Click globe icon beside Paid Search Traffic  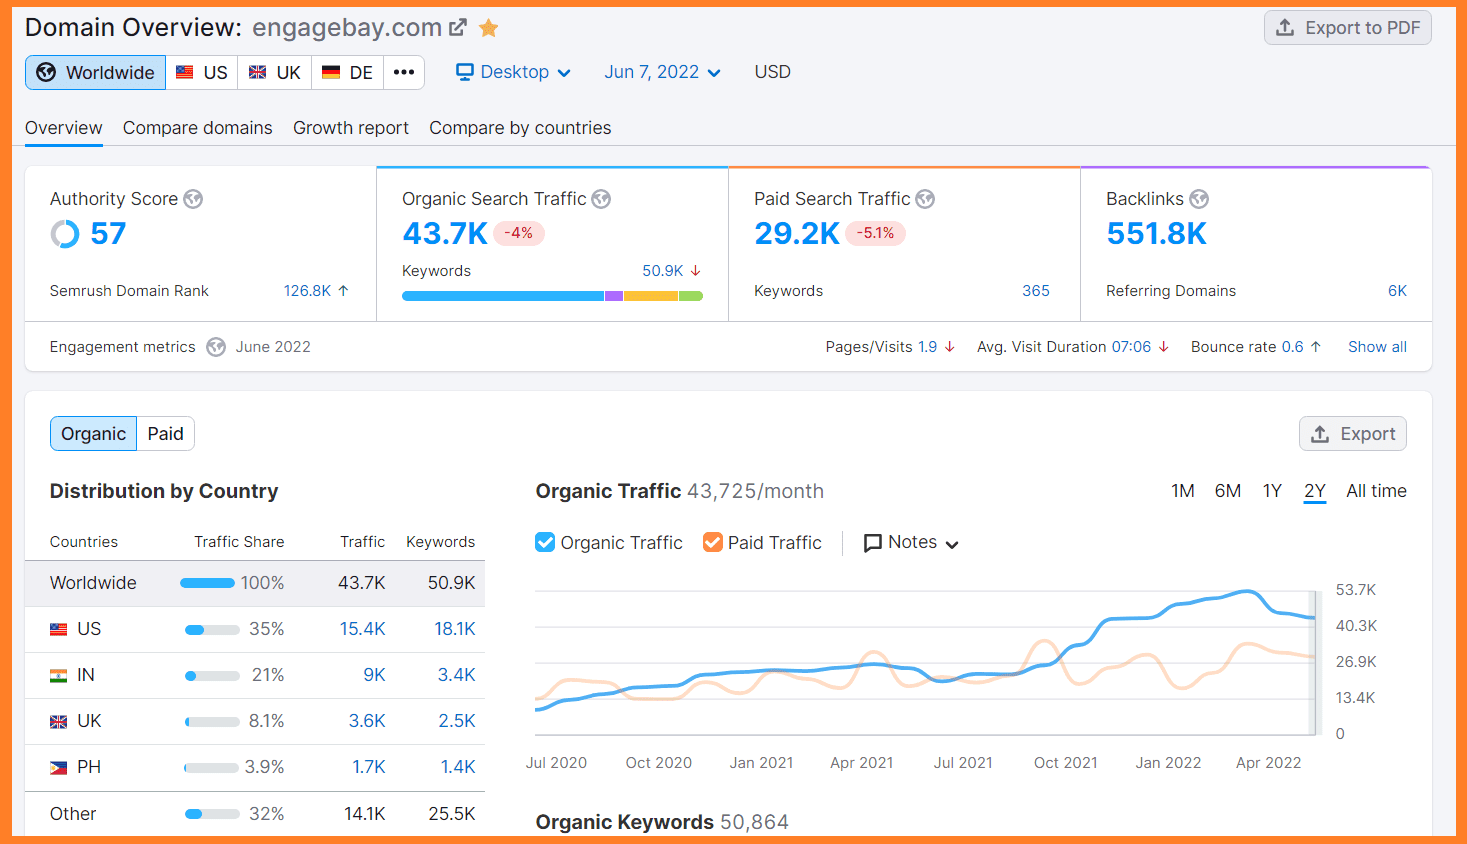[x=925, y=199]
